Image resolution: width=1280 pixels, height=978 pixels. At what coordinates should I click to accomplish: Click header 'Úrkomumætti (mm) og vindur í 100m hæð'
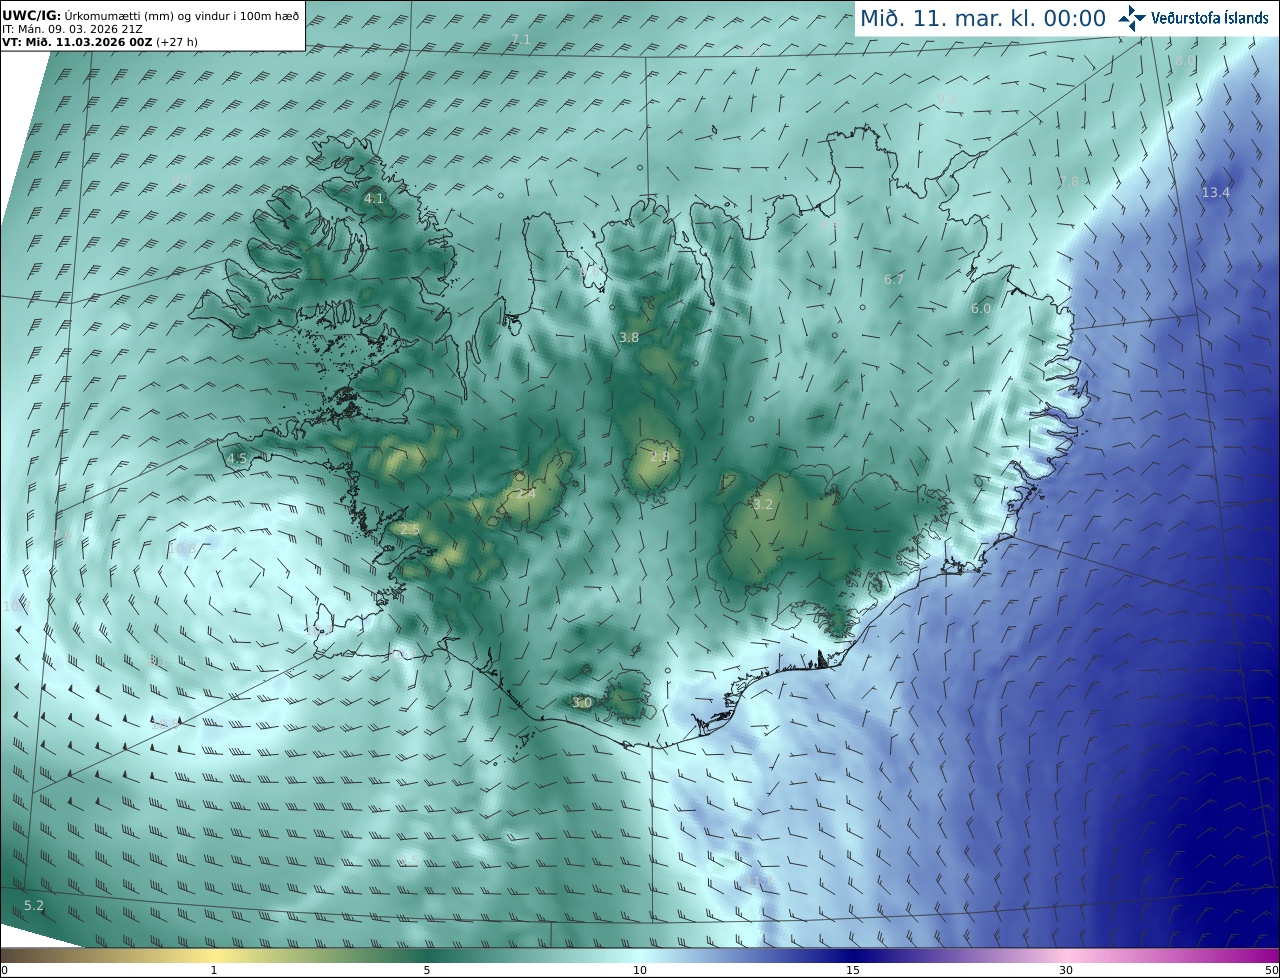[181, 16]
